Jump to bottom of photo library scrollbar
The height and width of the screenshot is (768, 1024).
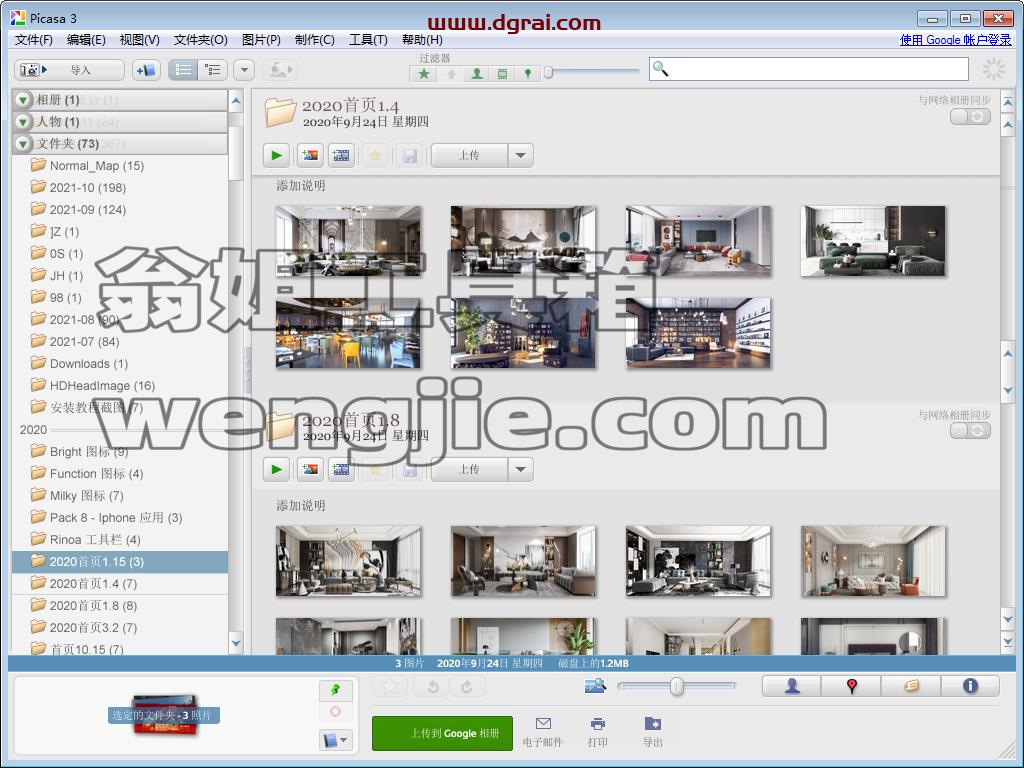tap(1008, 643)
